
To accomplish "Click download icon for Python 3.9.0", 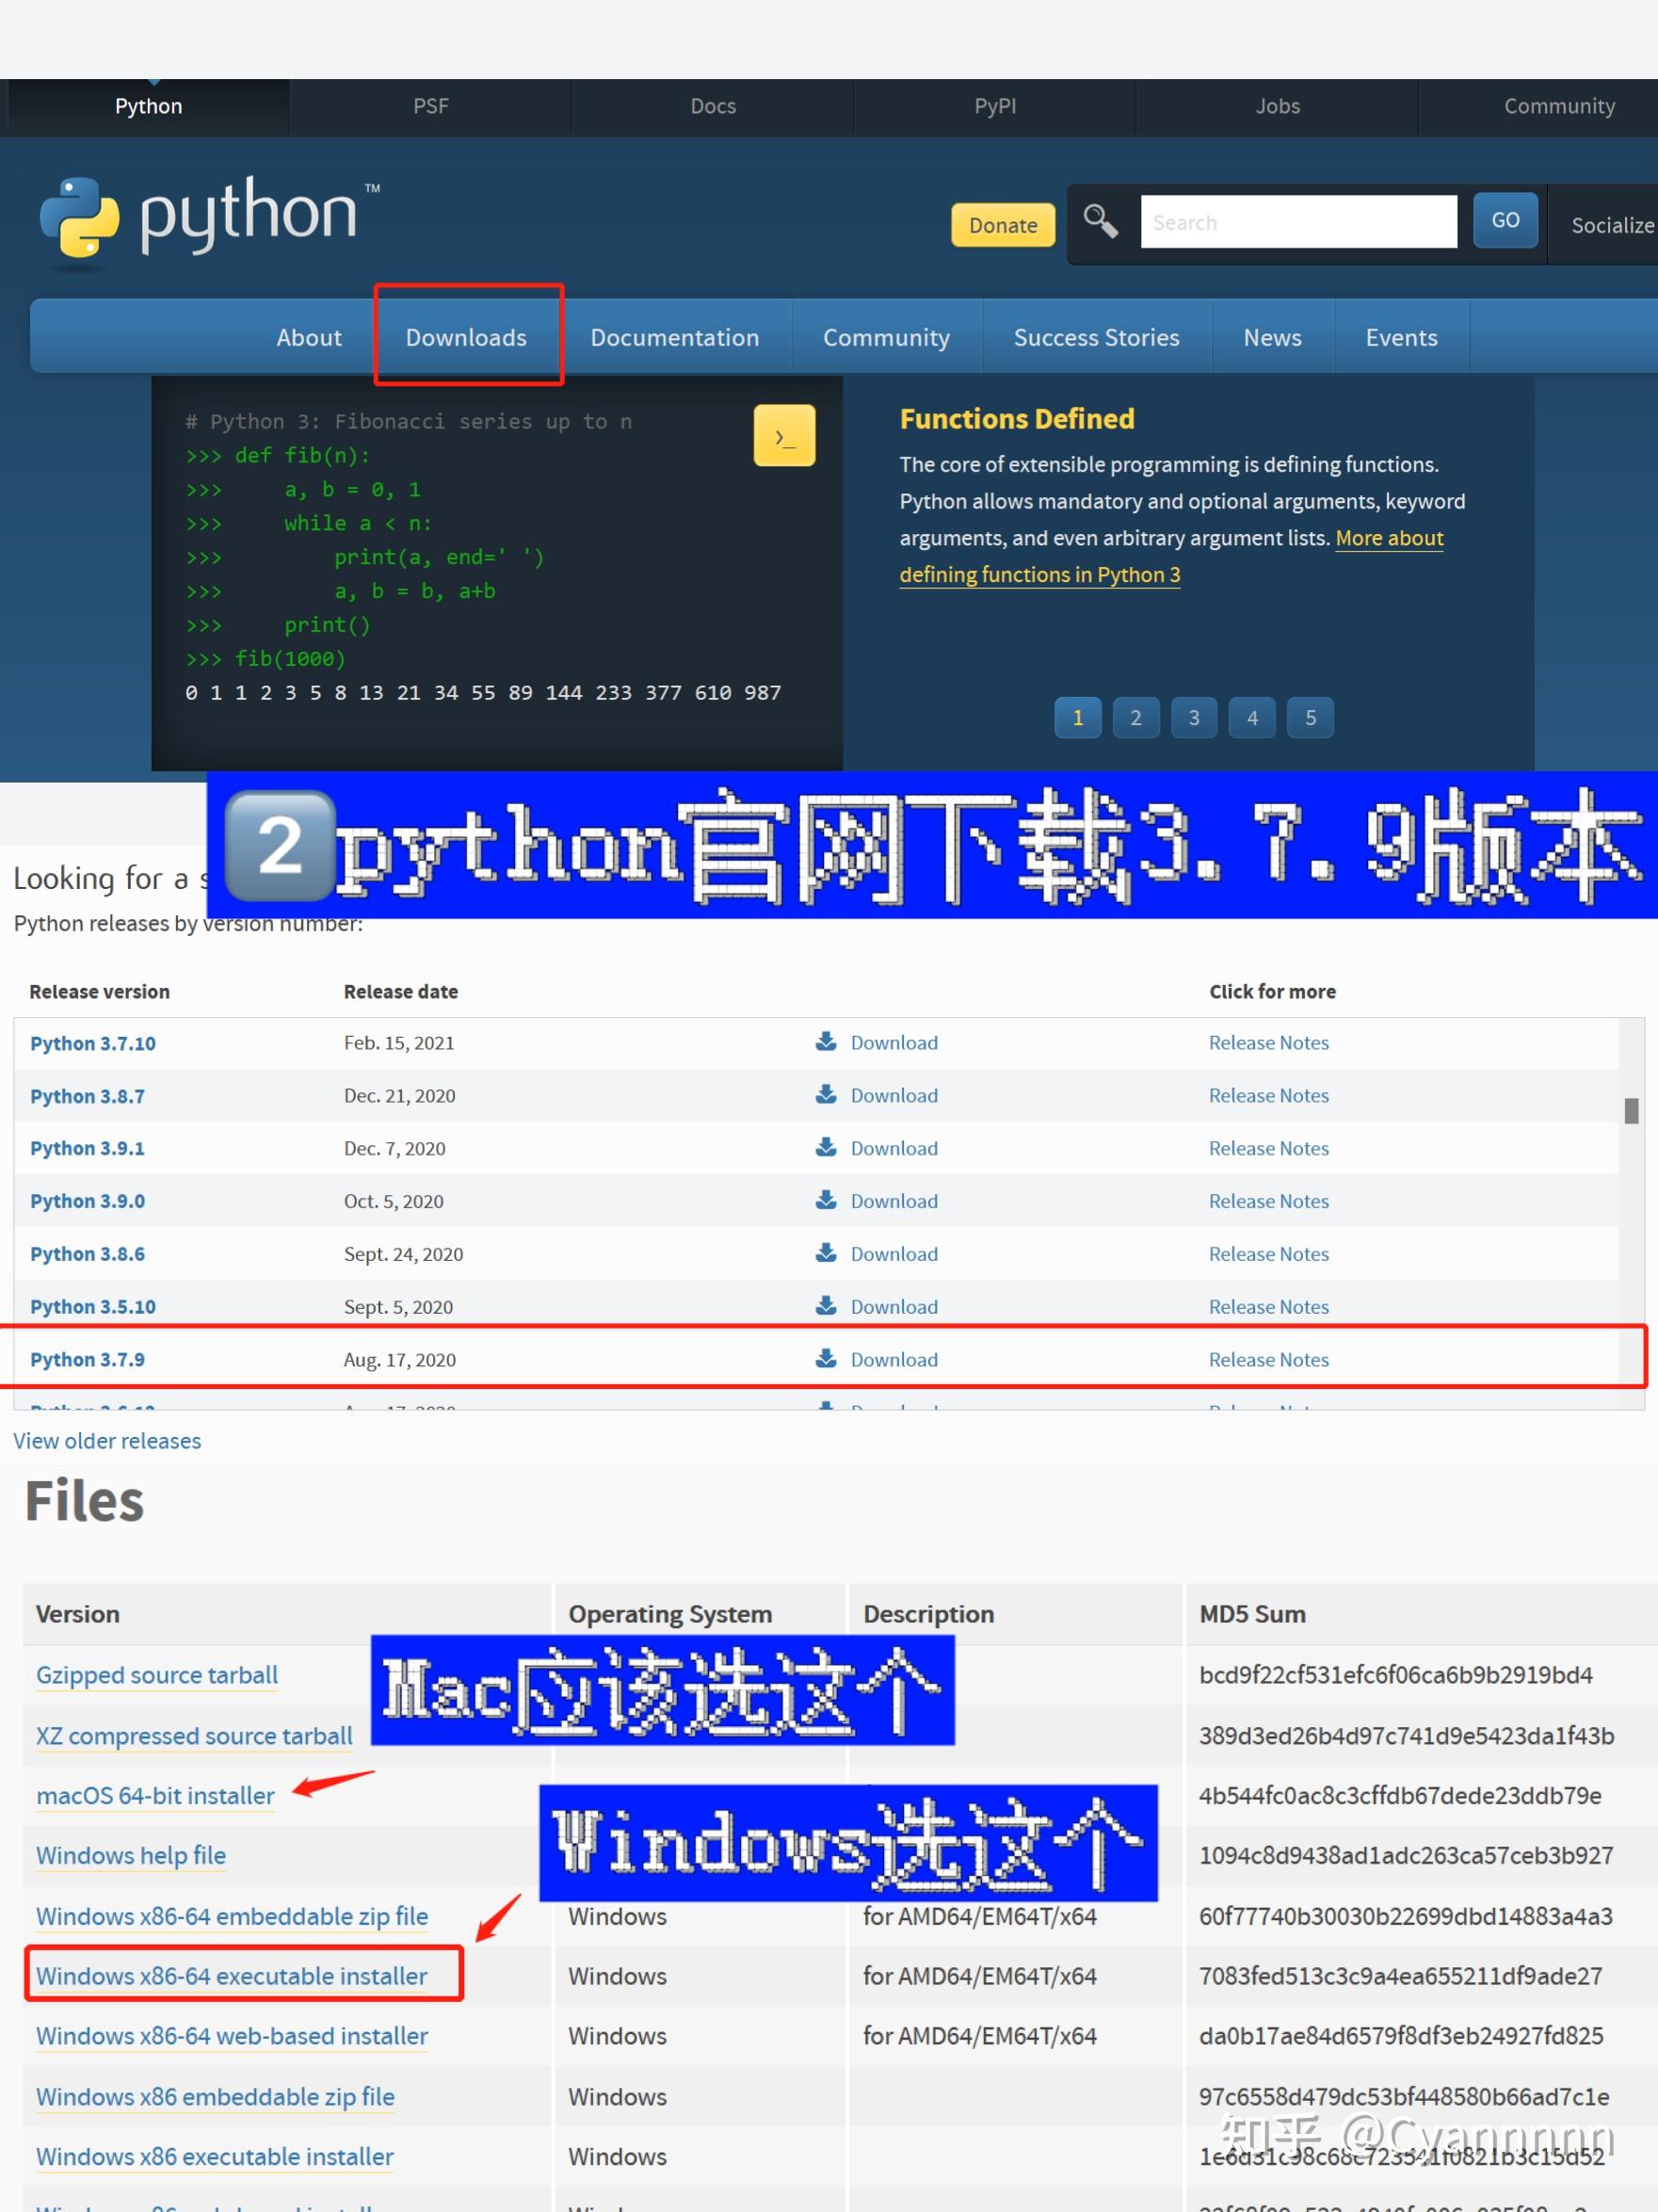I will (826, 1201).
